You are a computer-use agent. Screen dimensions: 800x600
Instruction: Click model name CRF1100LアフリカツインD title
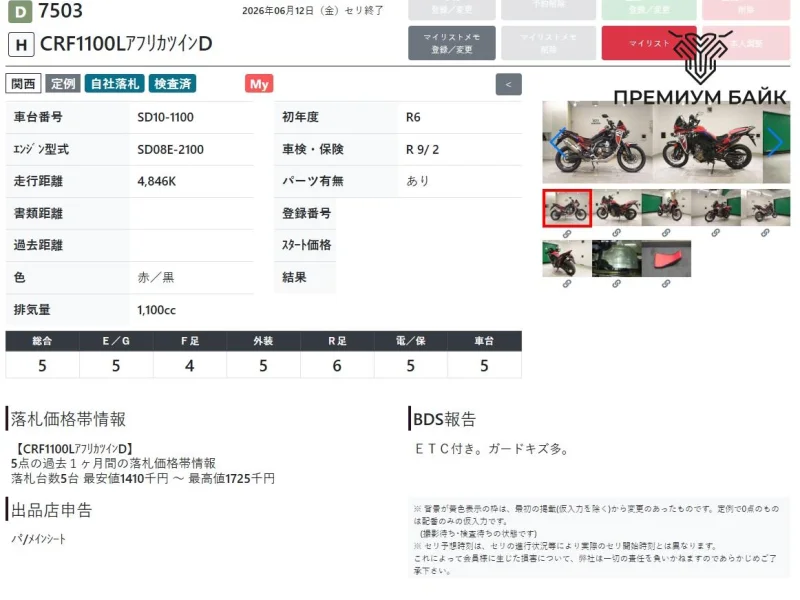click(126, 44)
